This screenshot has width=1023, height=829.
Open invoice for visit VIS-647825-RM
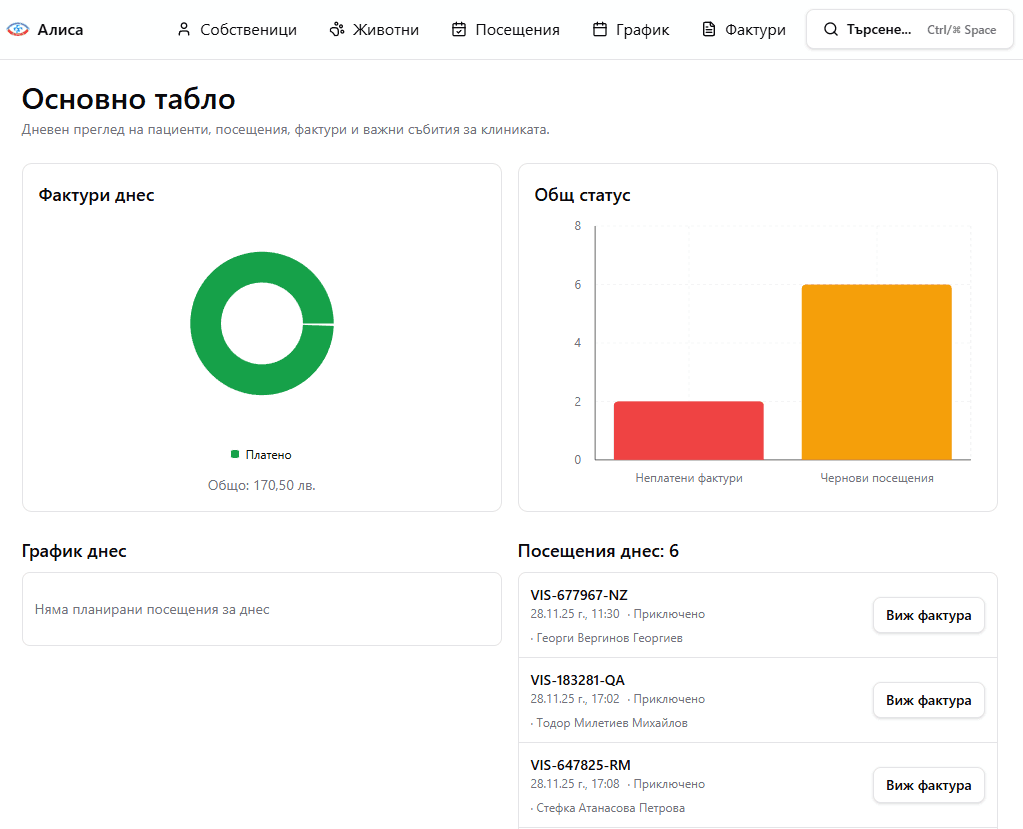pos(928,786)
